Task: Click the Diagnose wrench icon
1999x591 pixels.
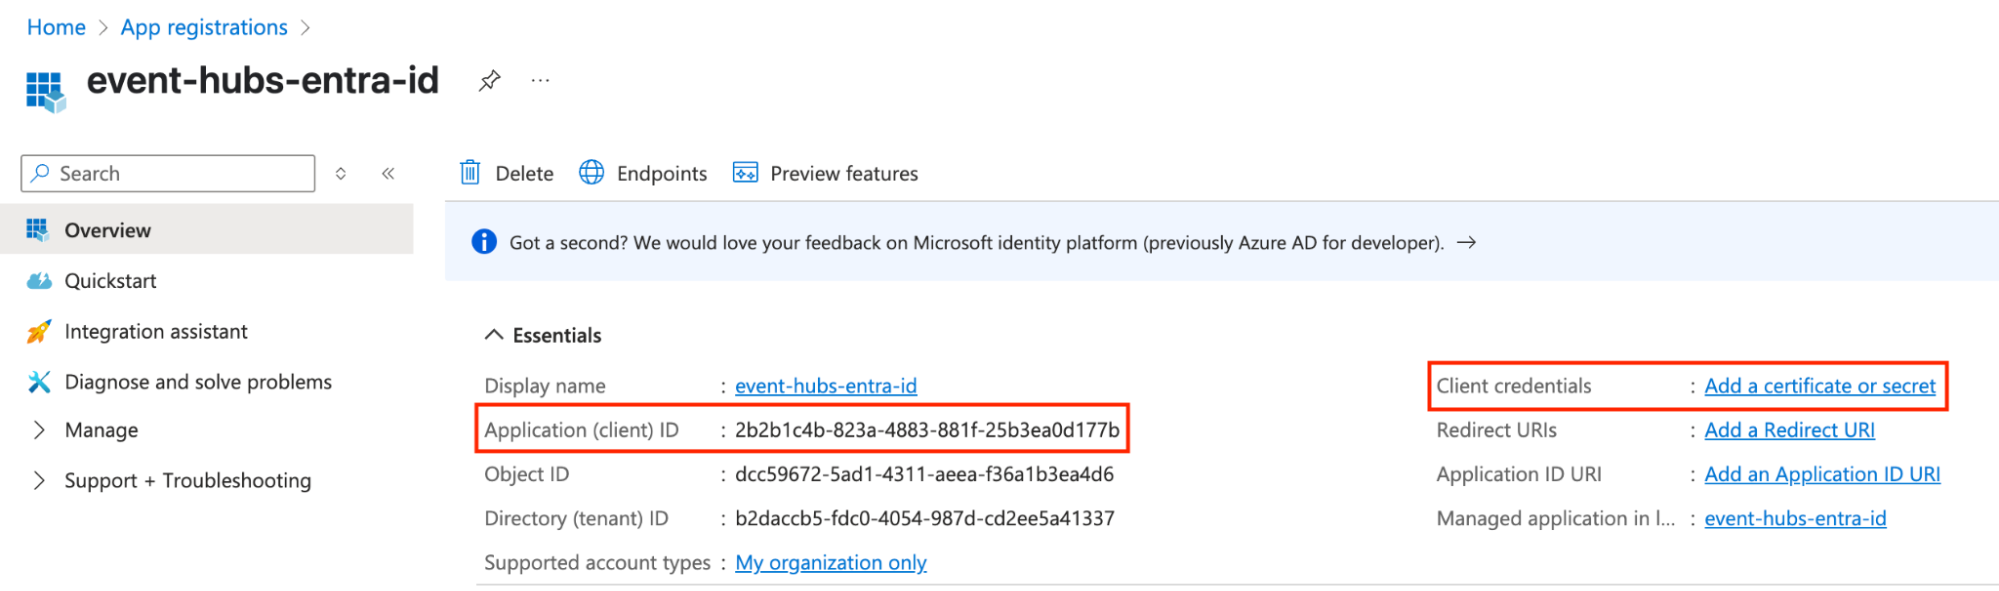Action: coord(39,382)
